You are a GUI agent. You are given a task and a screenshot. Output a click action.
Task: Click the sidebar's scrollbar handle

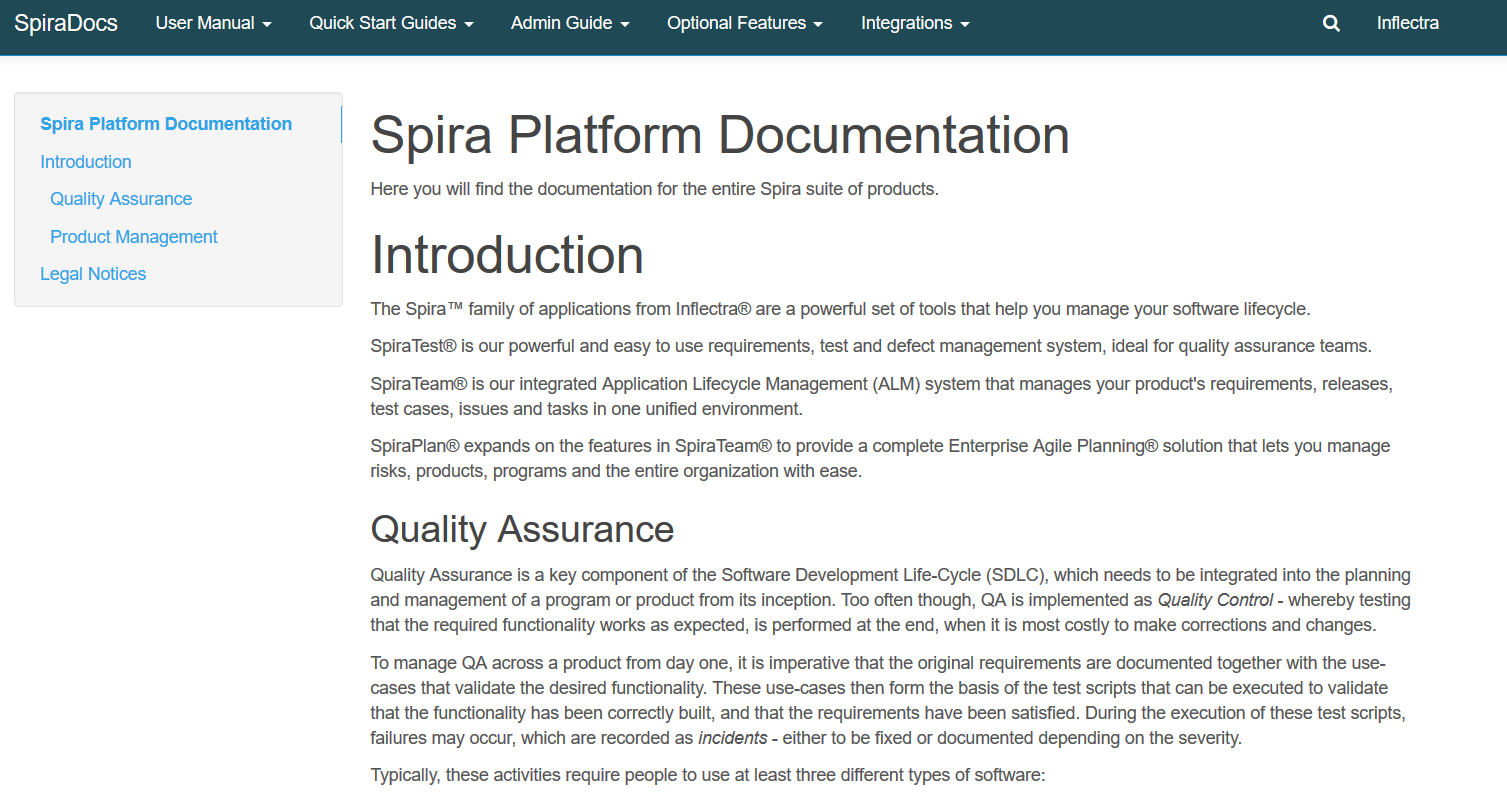coord(341,124)
